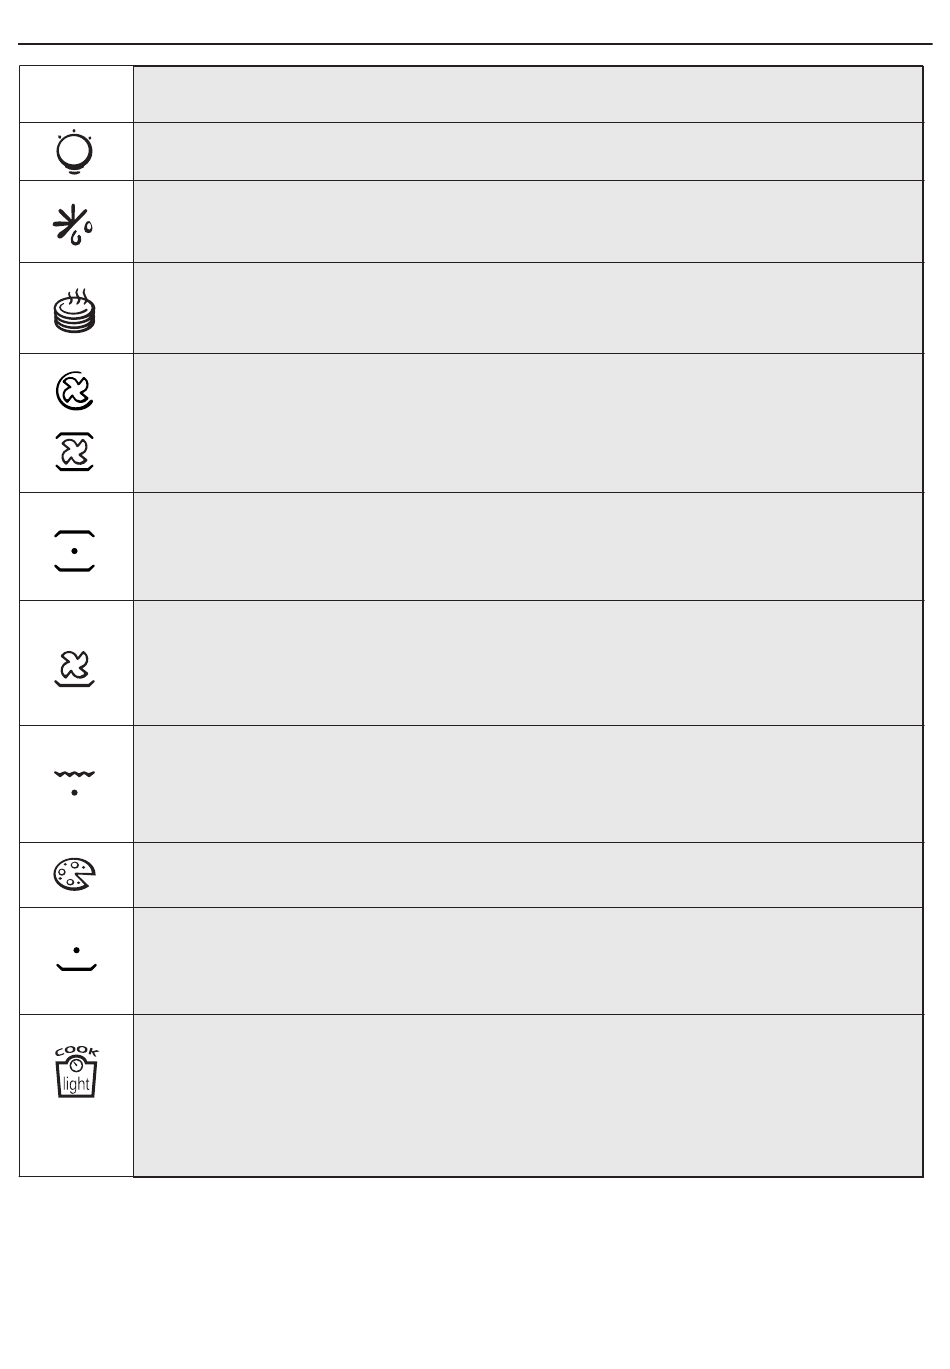Click the description cell beside the COOK light icon
The height and width of the screenshot is (1369, 950).
tap(527, 1095)
